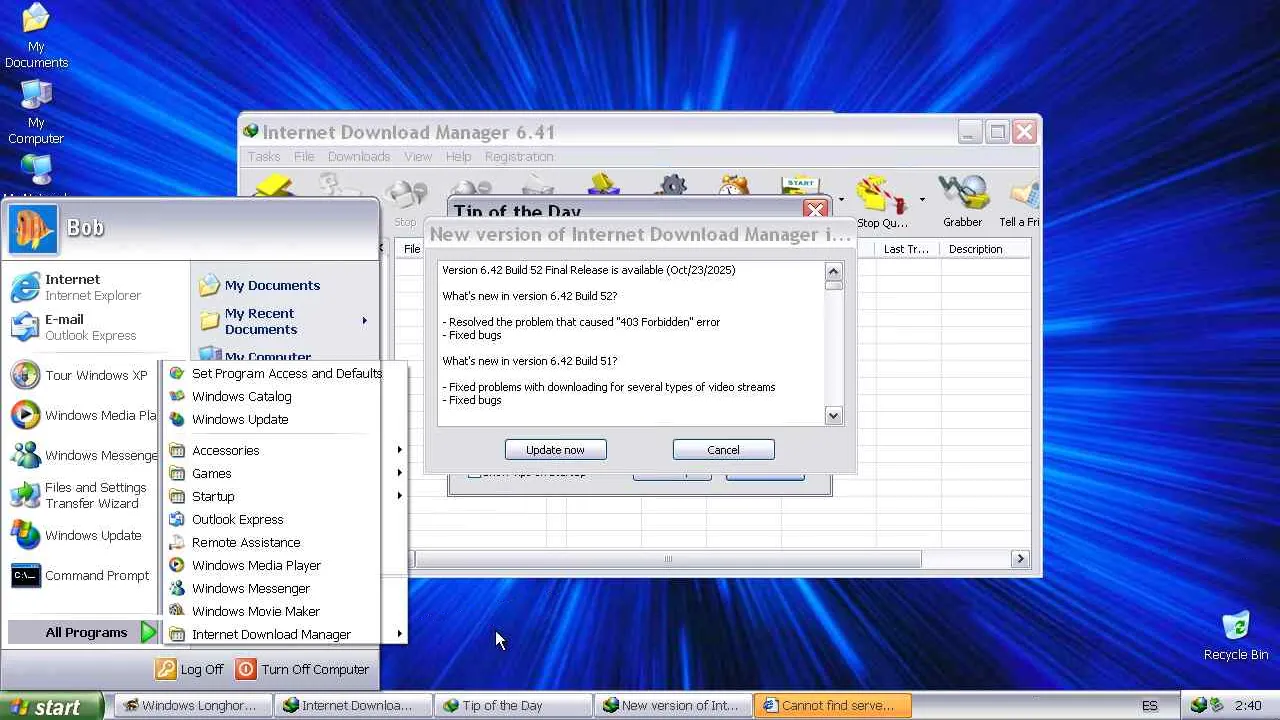Open the IDM File menu
This screenshot has height=720, width=1280.
point(304,156)
